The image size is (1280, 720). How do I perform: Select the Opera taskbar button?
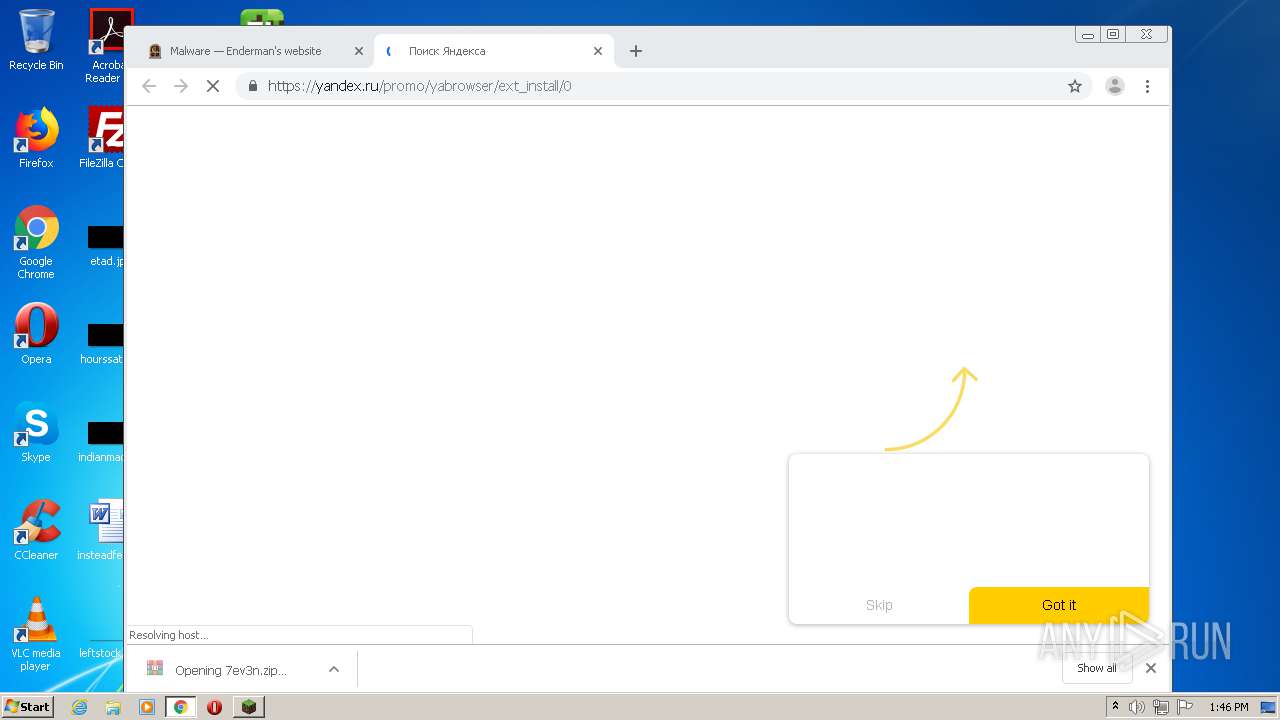coord(214,707)
